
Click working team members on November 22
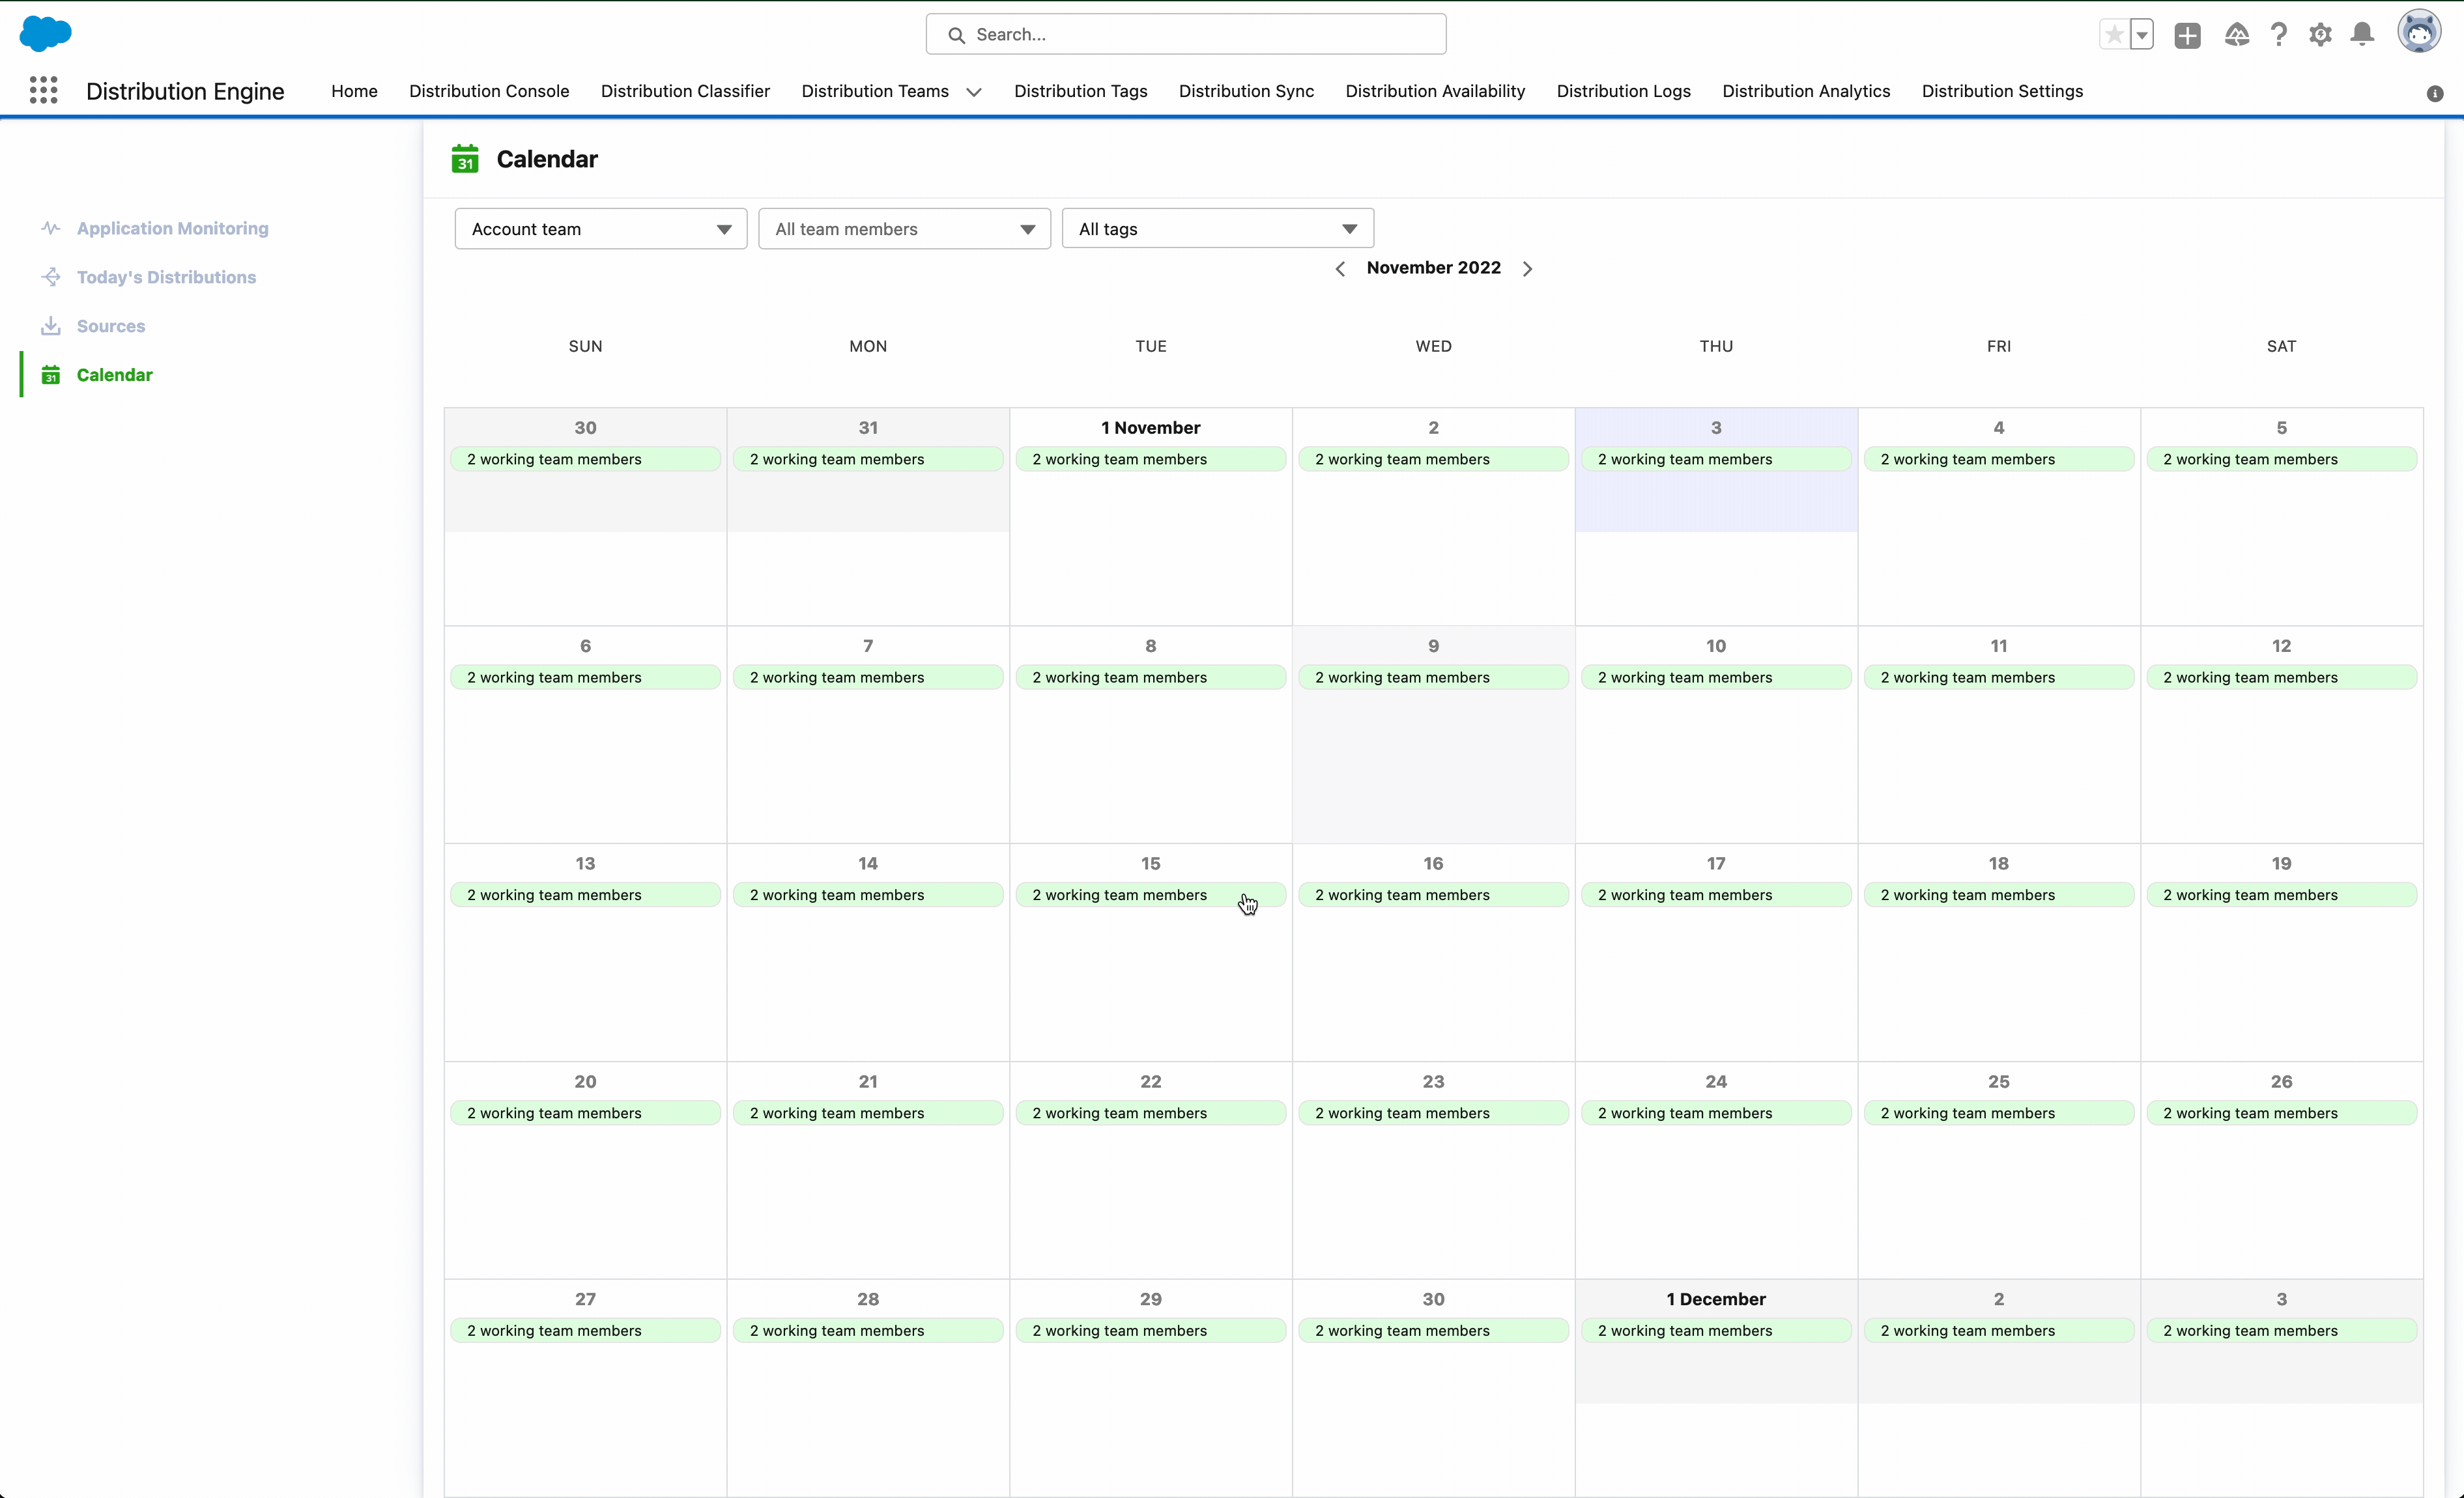coord(1151,1113)
